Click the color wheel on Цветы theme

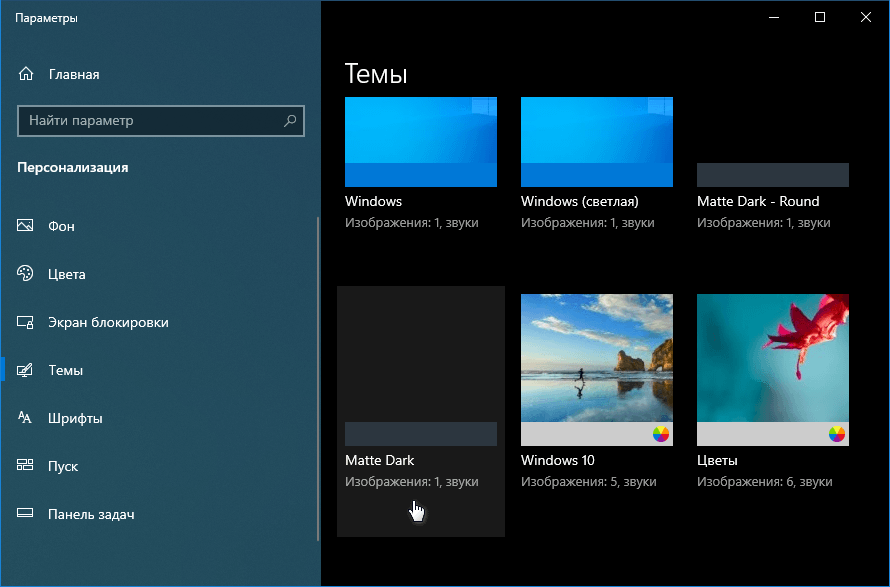(x=837, y=434)
